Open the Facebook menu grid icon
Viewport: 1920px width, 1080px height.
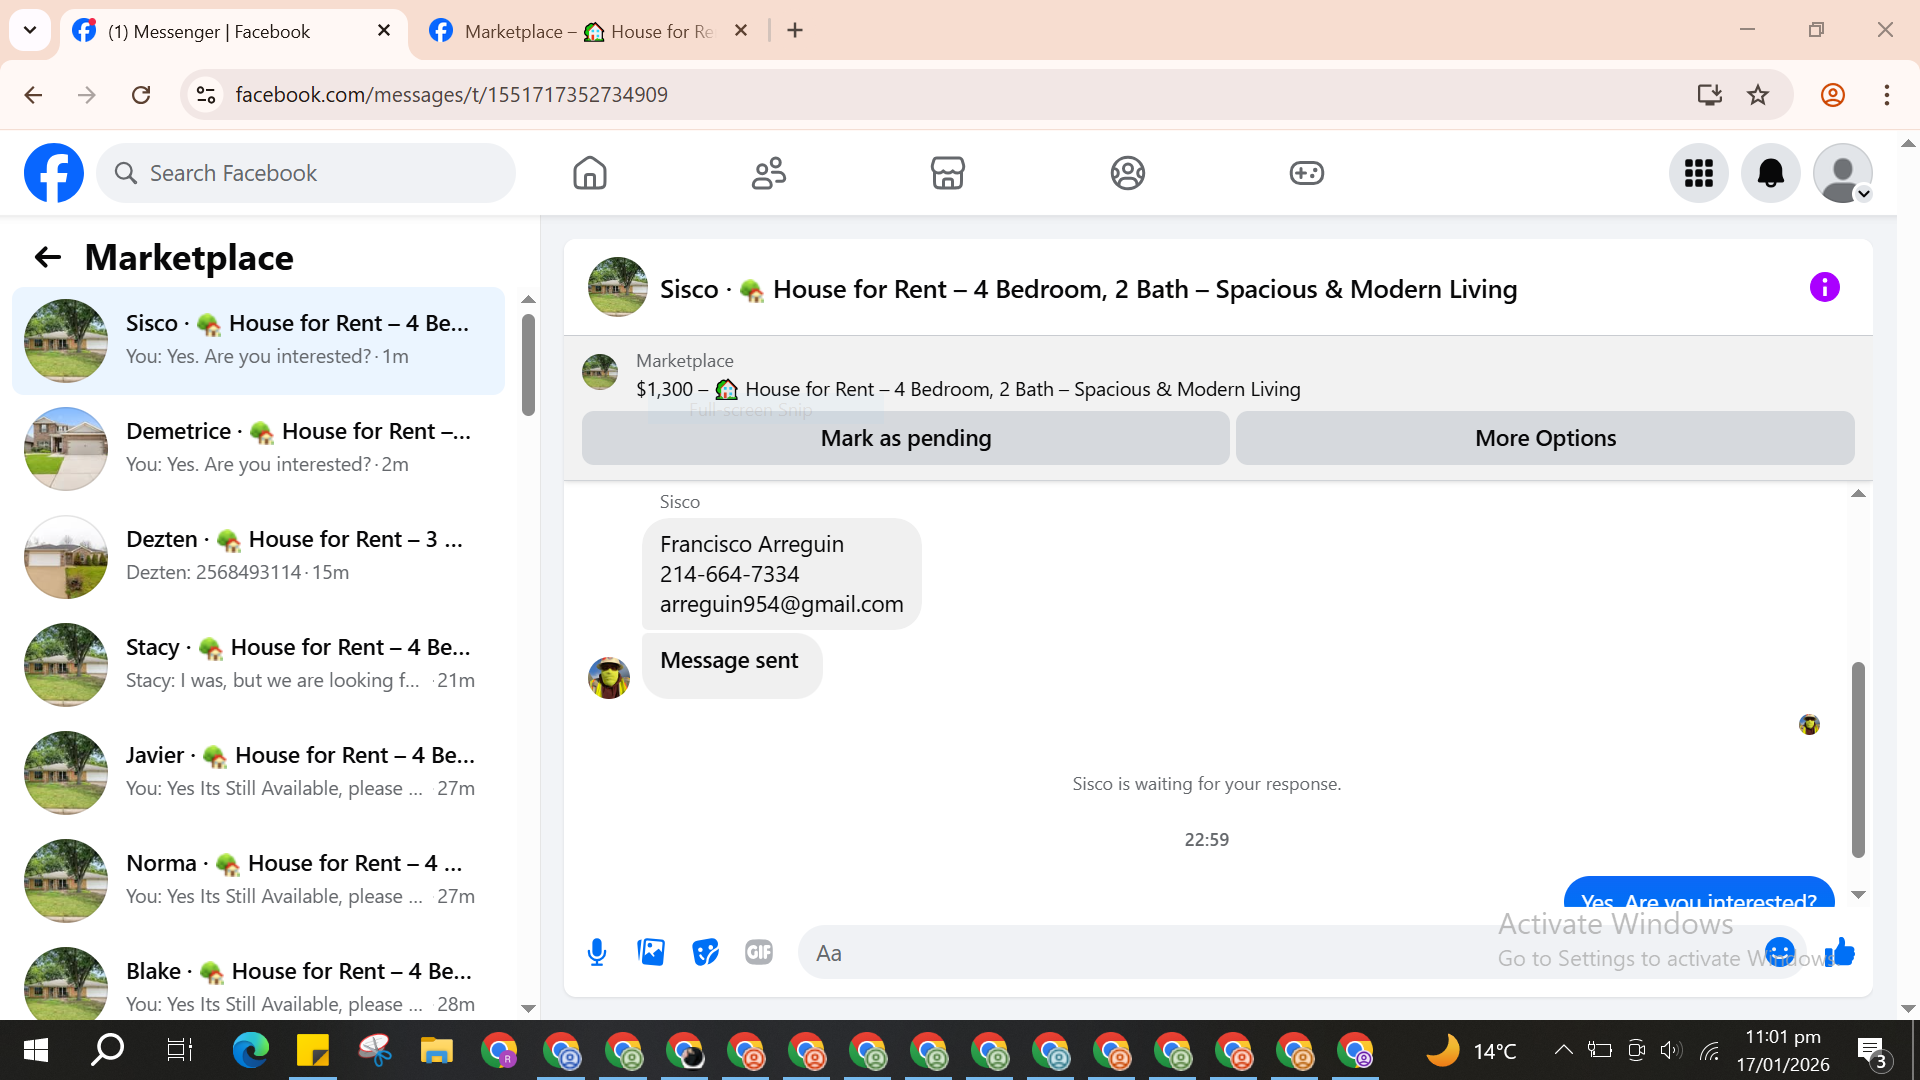click(1698, 173)
